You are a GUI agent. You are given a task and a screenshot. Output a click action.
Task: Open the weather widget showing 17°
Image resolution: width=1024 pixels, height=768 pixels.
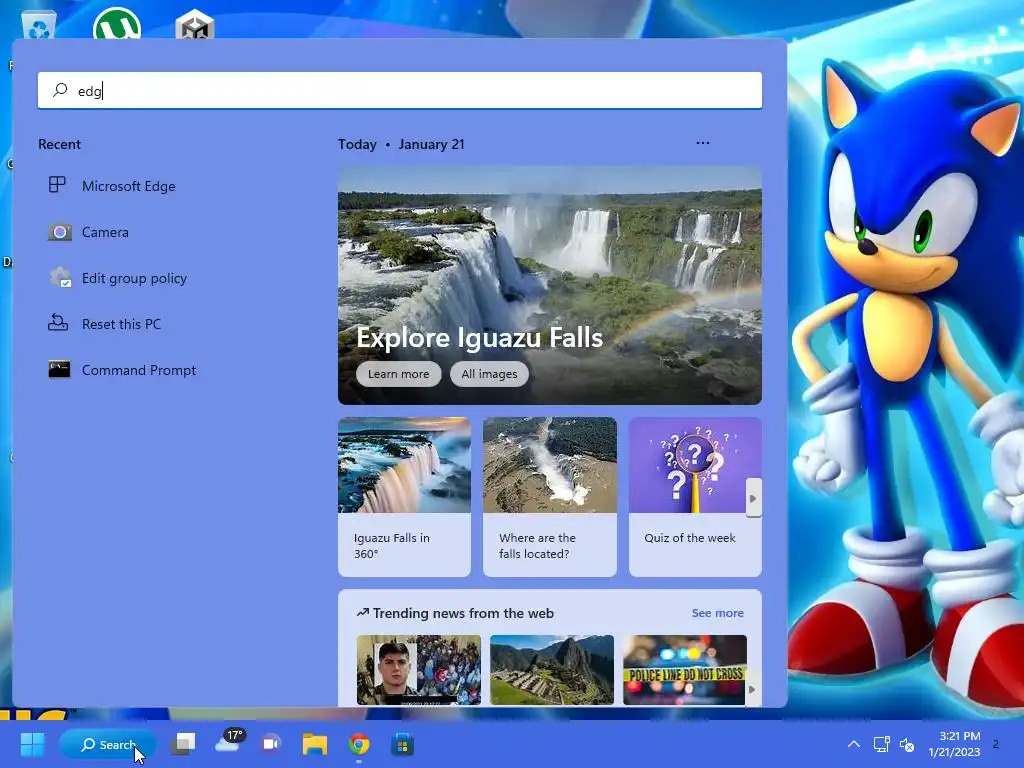[x=229, y=742]
